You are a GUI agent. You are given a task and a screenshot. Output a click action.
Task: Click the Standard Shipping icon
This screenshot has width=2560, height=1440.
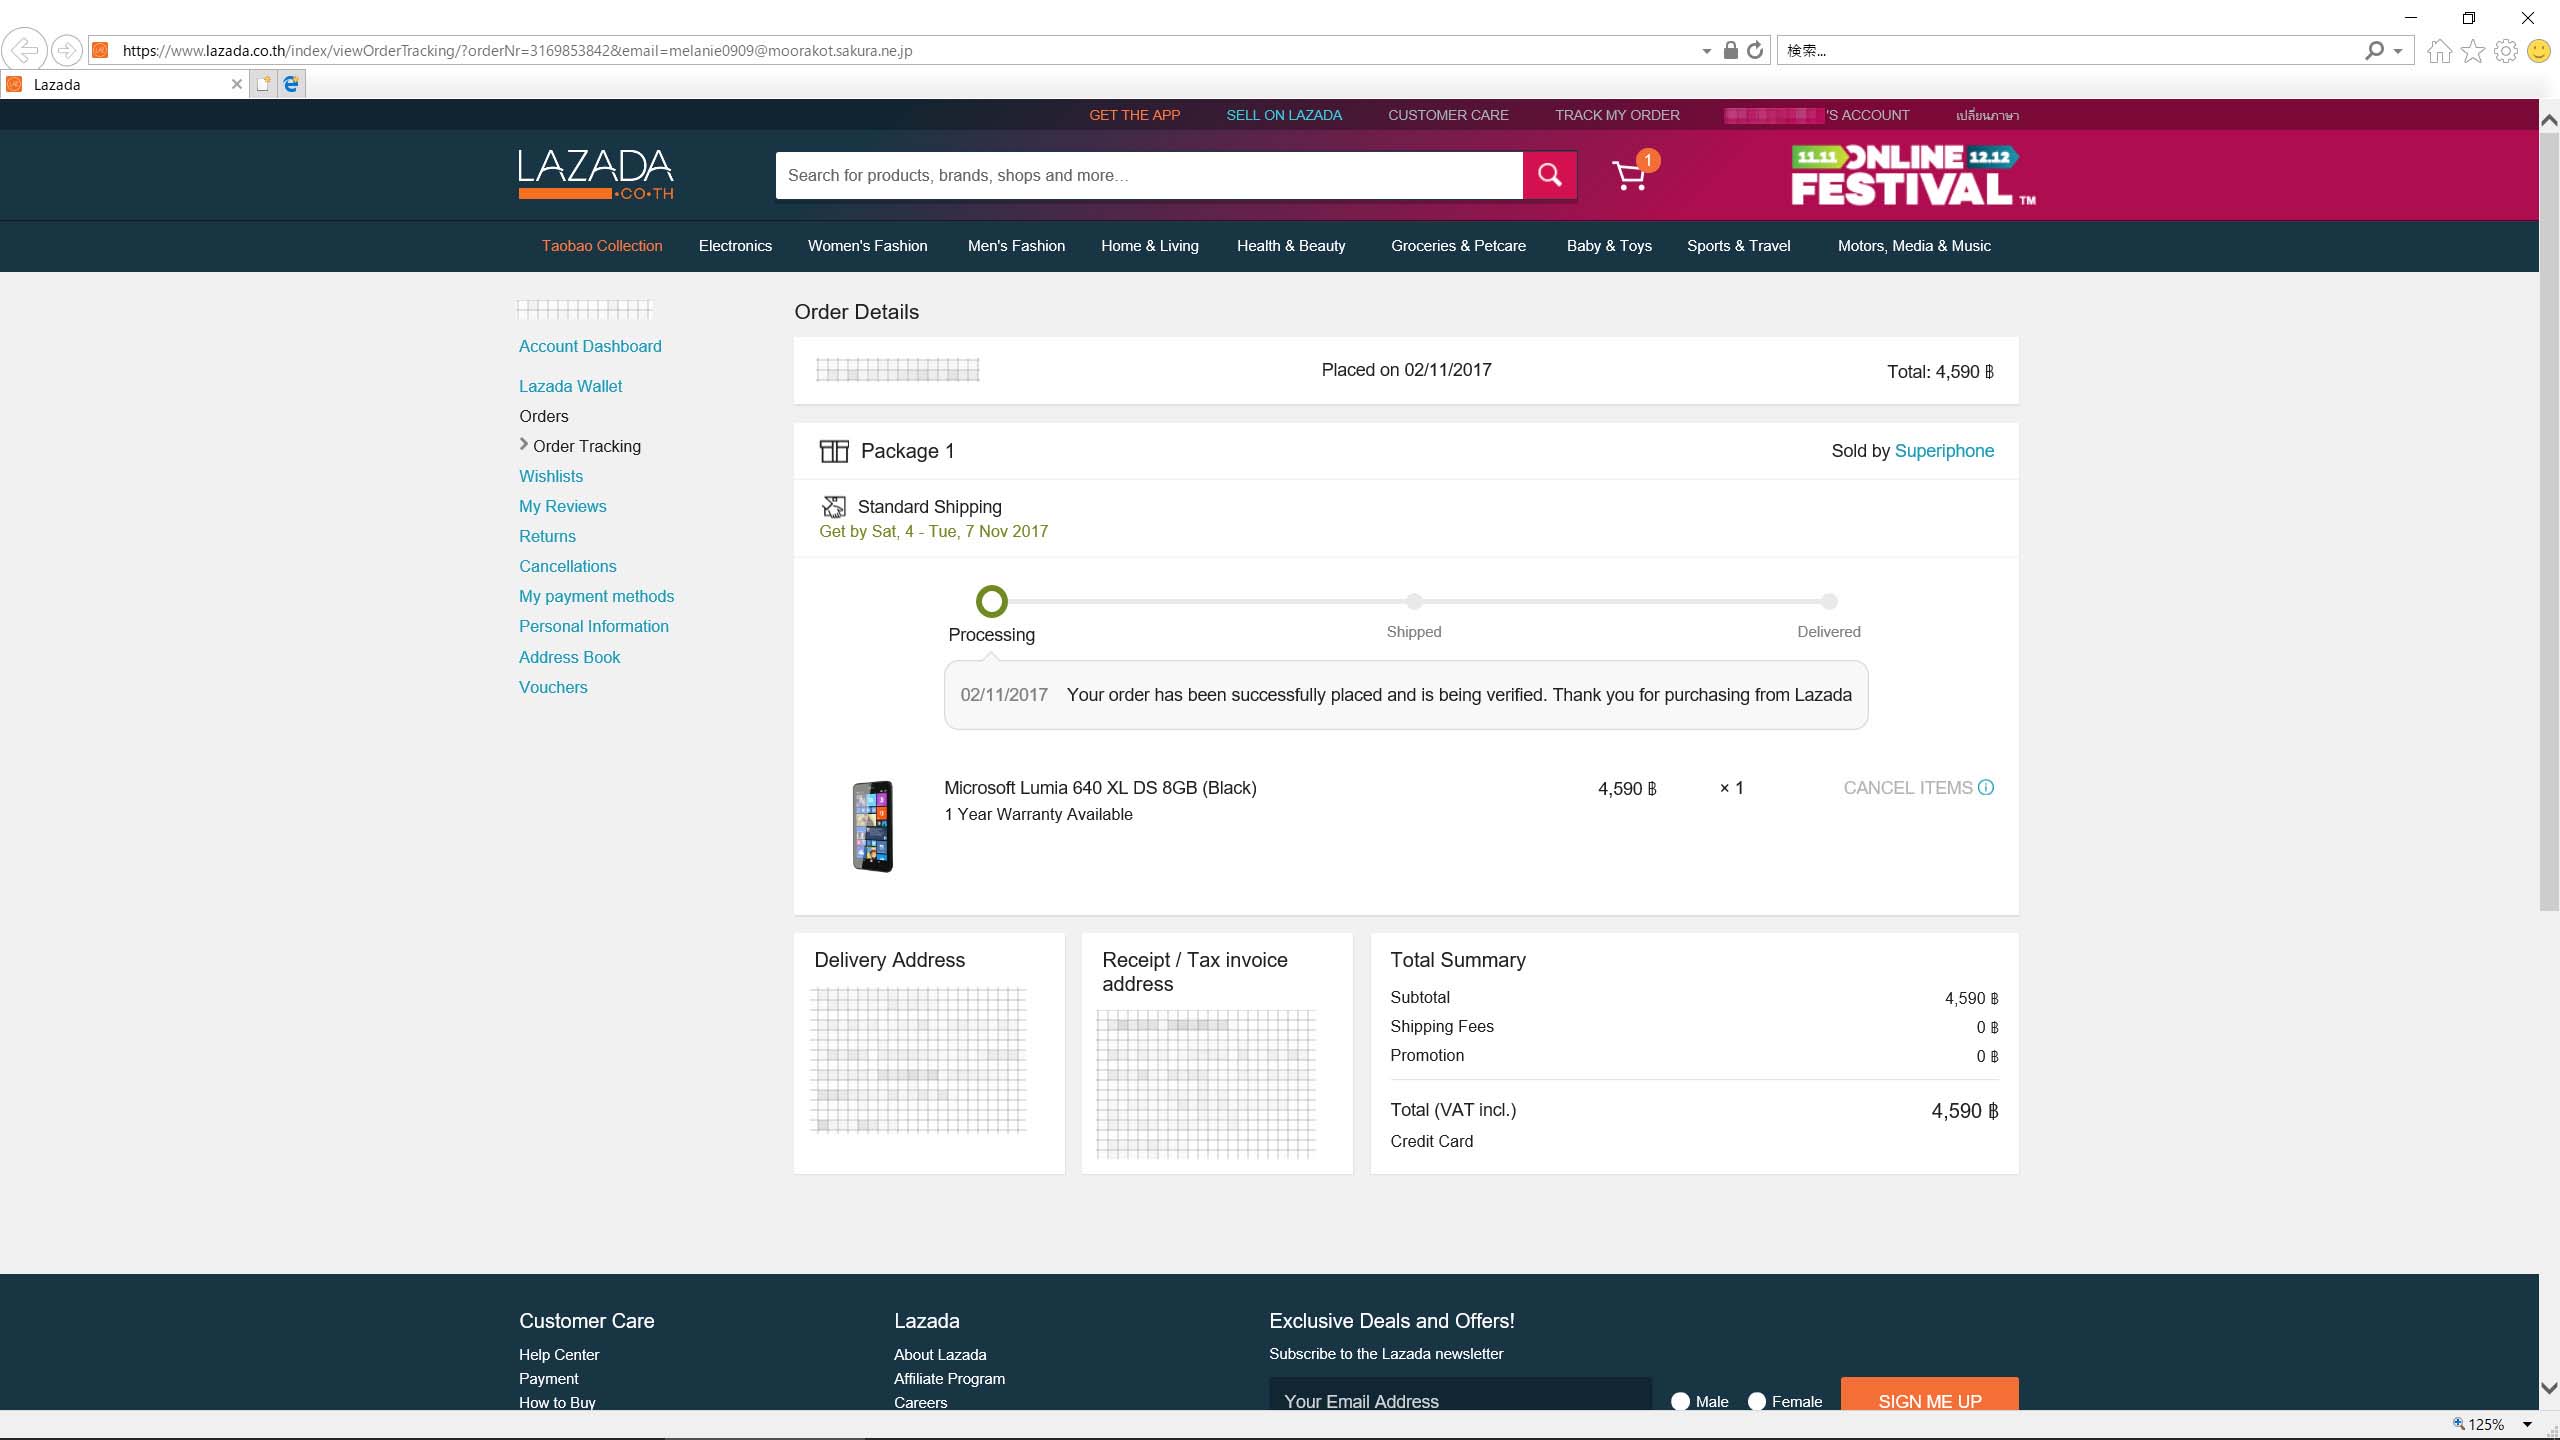[x=833, y=507]
